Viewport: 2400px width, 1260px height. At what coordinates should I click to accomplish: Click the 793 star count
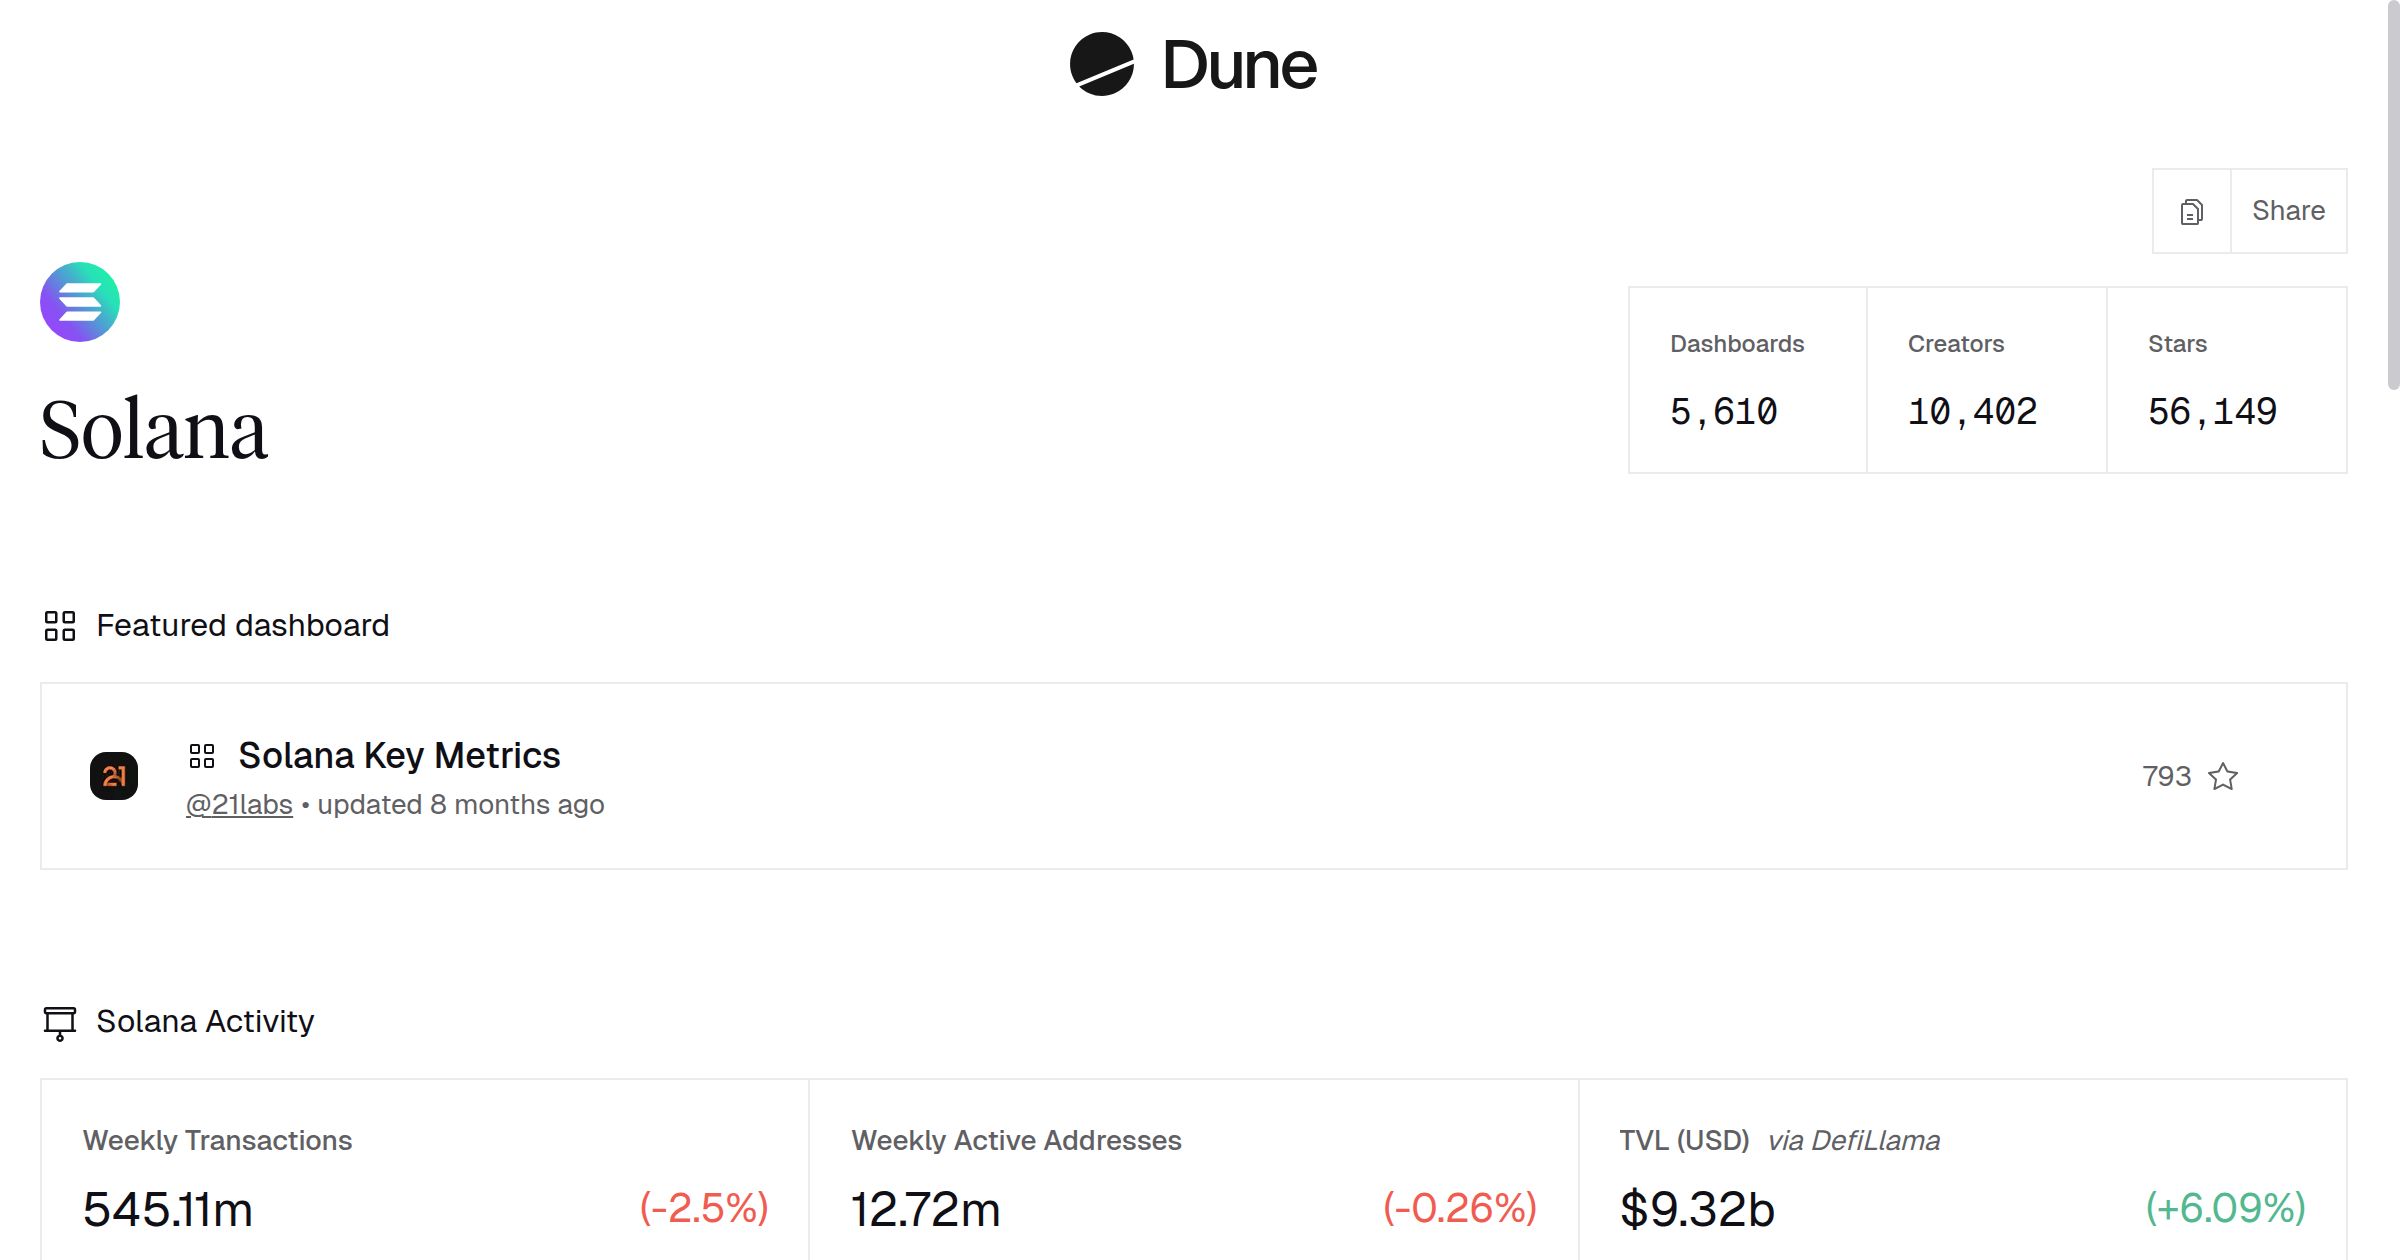2166,777
